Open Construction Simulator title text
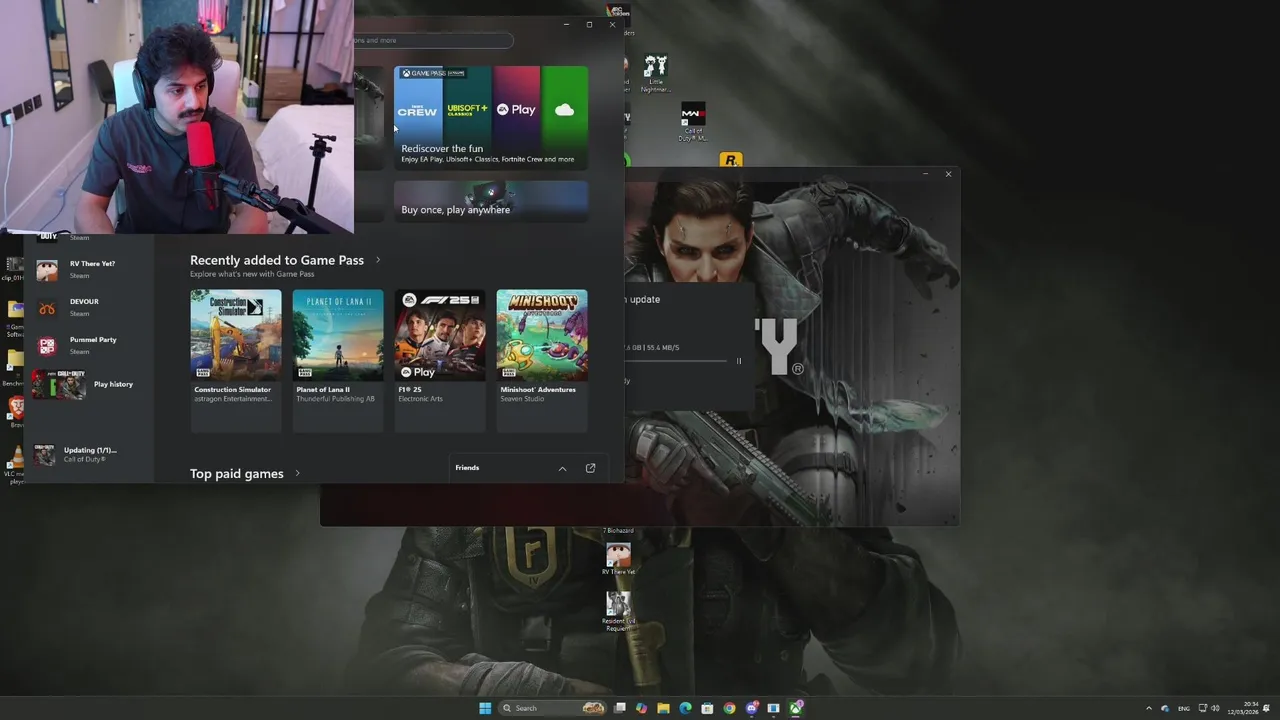Screen dimensions: 1280x720 click(x=233, y=390)
